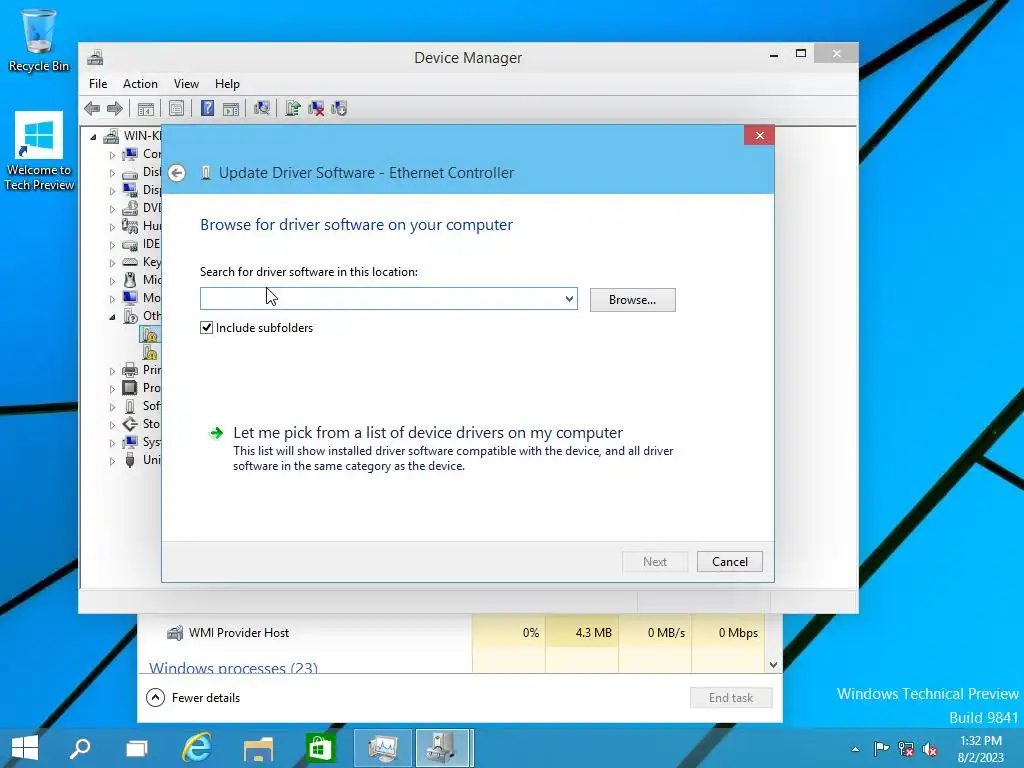The width and height of the screenshot is (1024, 768).
Task: Expand the System devices tree node arrow
Action: [112, 443]
